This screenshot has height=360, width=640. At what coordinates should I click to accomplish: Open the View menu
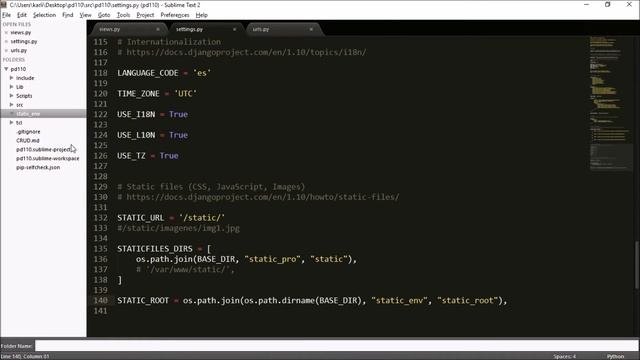(x=85, y=15)
